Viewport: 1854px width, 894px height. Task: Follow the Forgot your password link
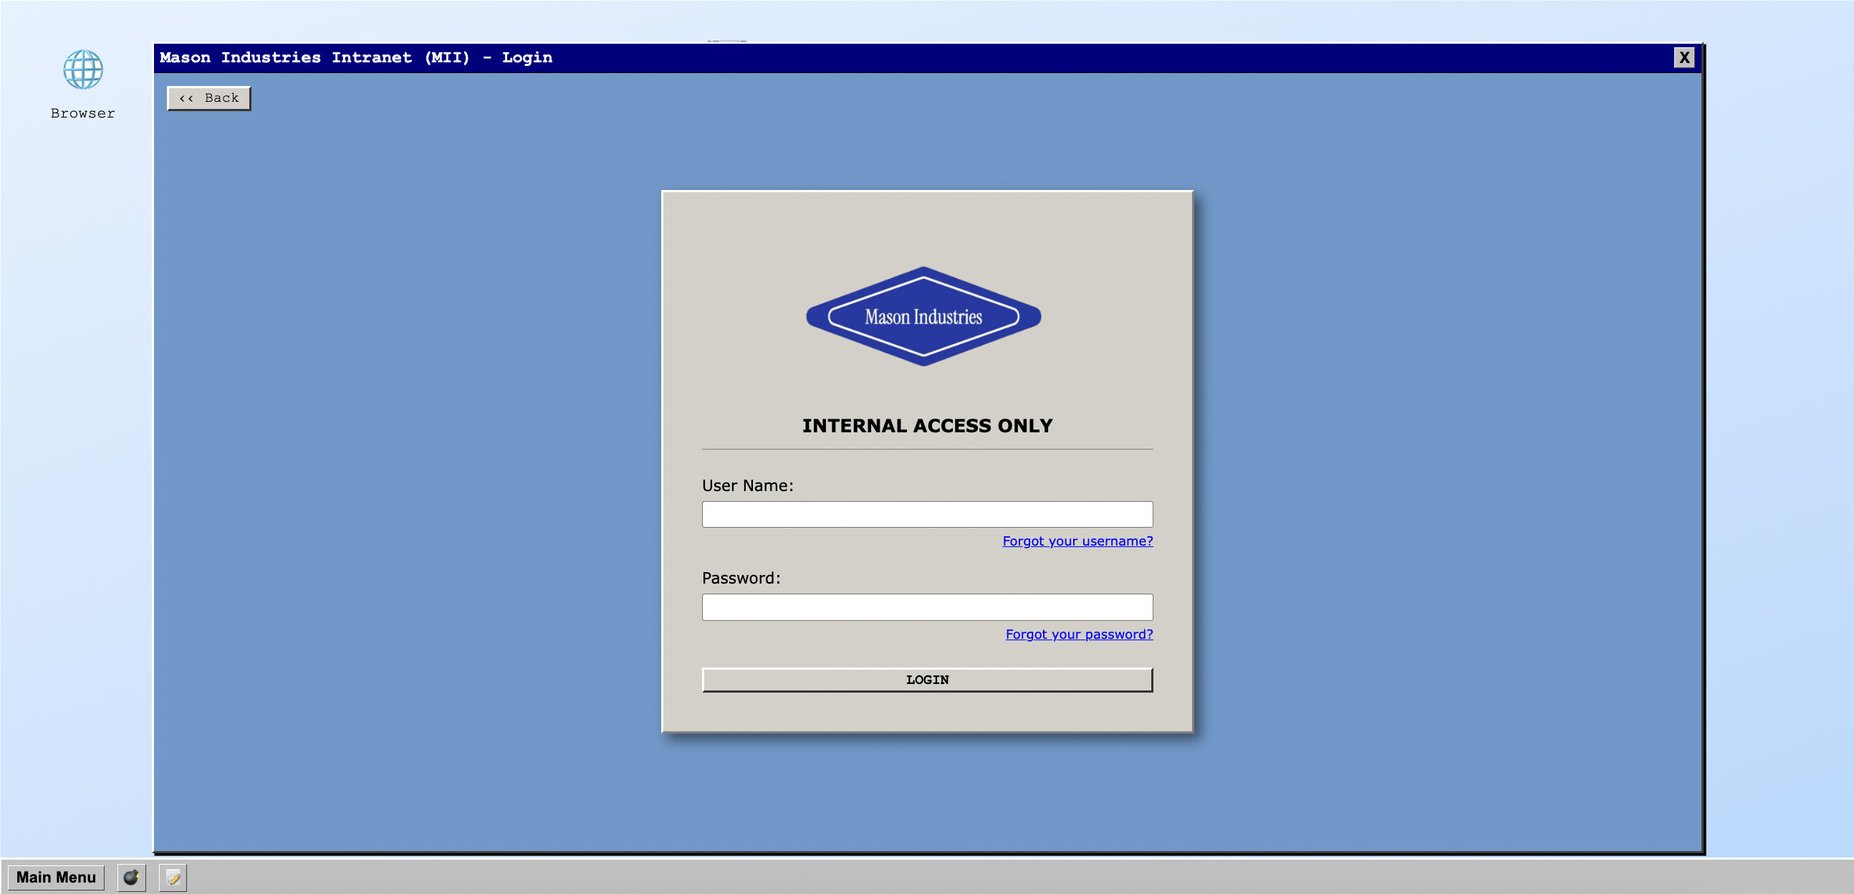(1078, 634)
